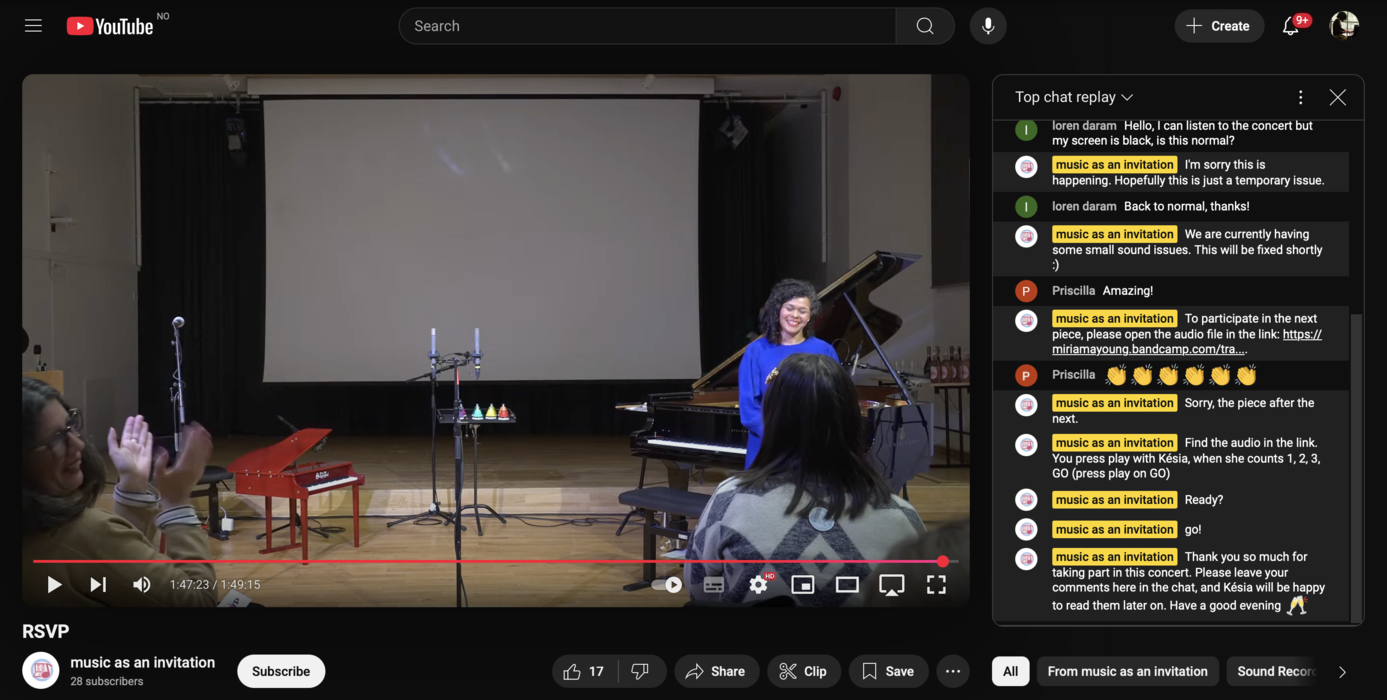Toggle the autoplay switch
Screen dimensions: 1387x700
(x=668, y=585)
